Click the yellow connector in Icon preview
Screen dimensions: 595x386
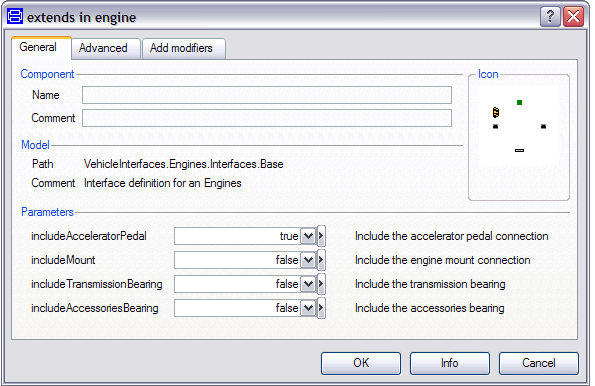[496, 112]
